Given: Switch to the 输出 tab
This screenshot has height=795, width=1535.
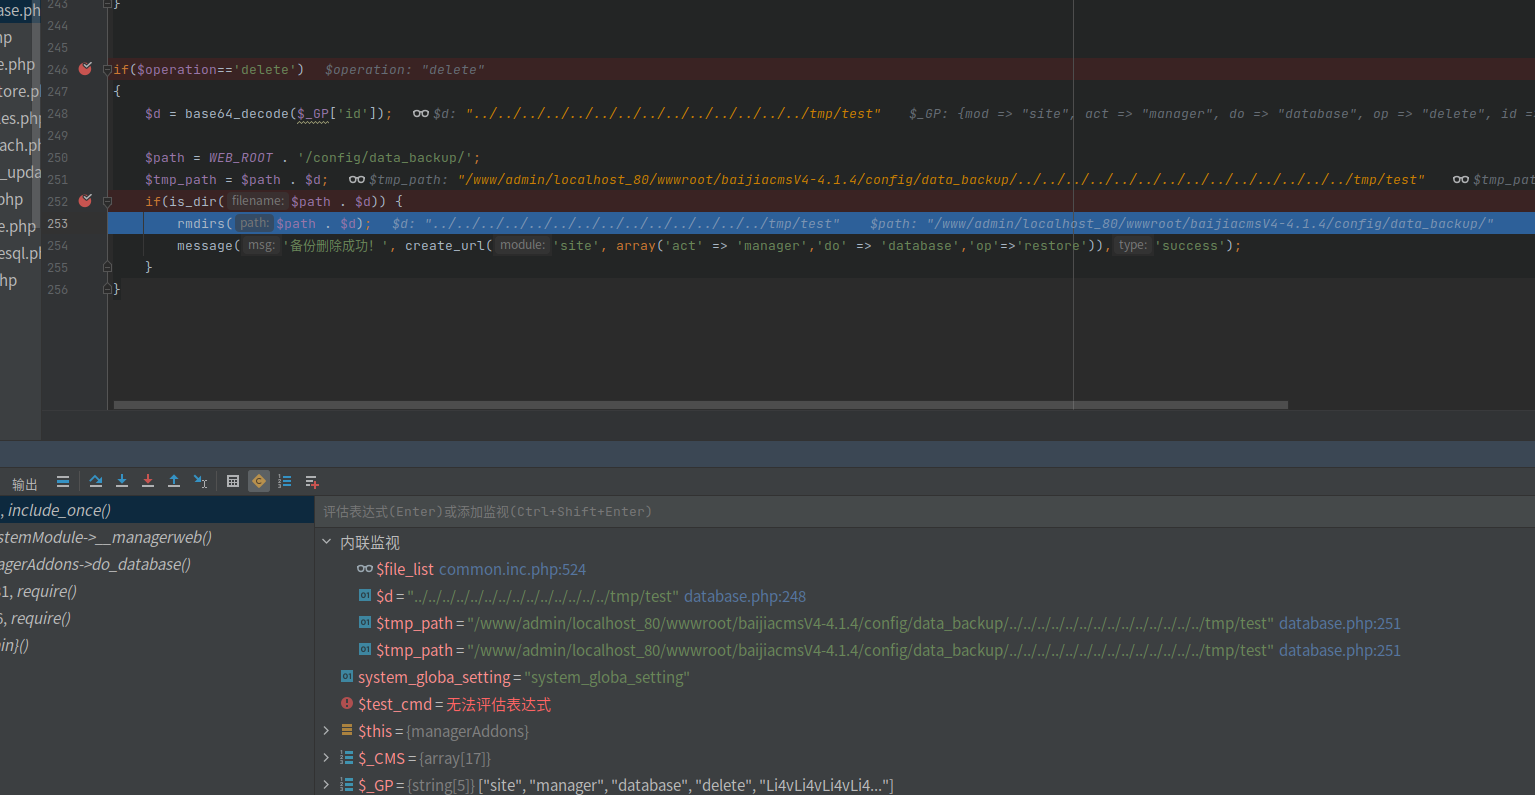Looking at the screenshot, I should pos(25,484).
